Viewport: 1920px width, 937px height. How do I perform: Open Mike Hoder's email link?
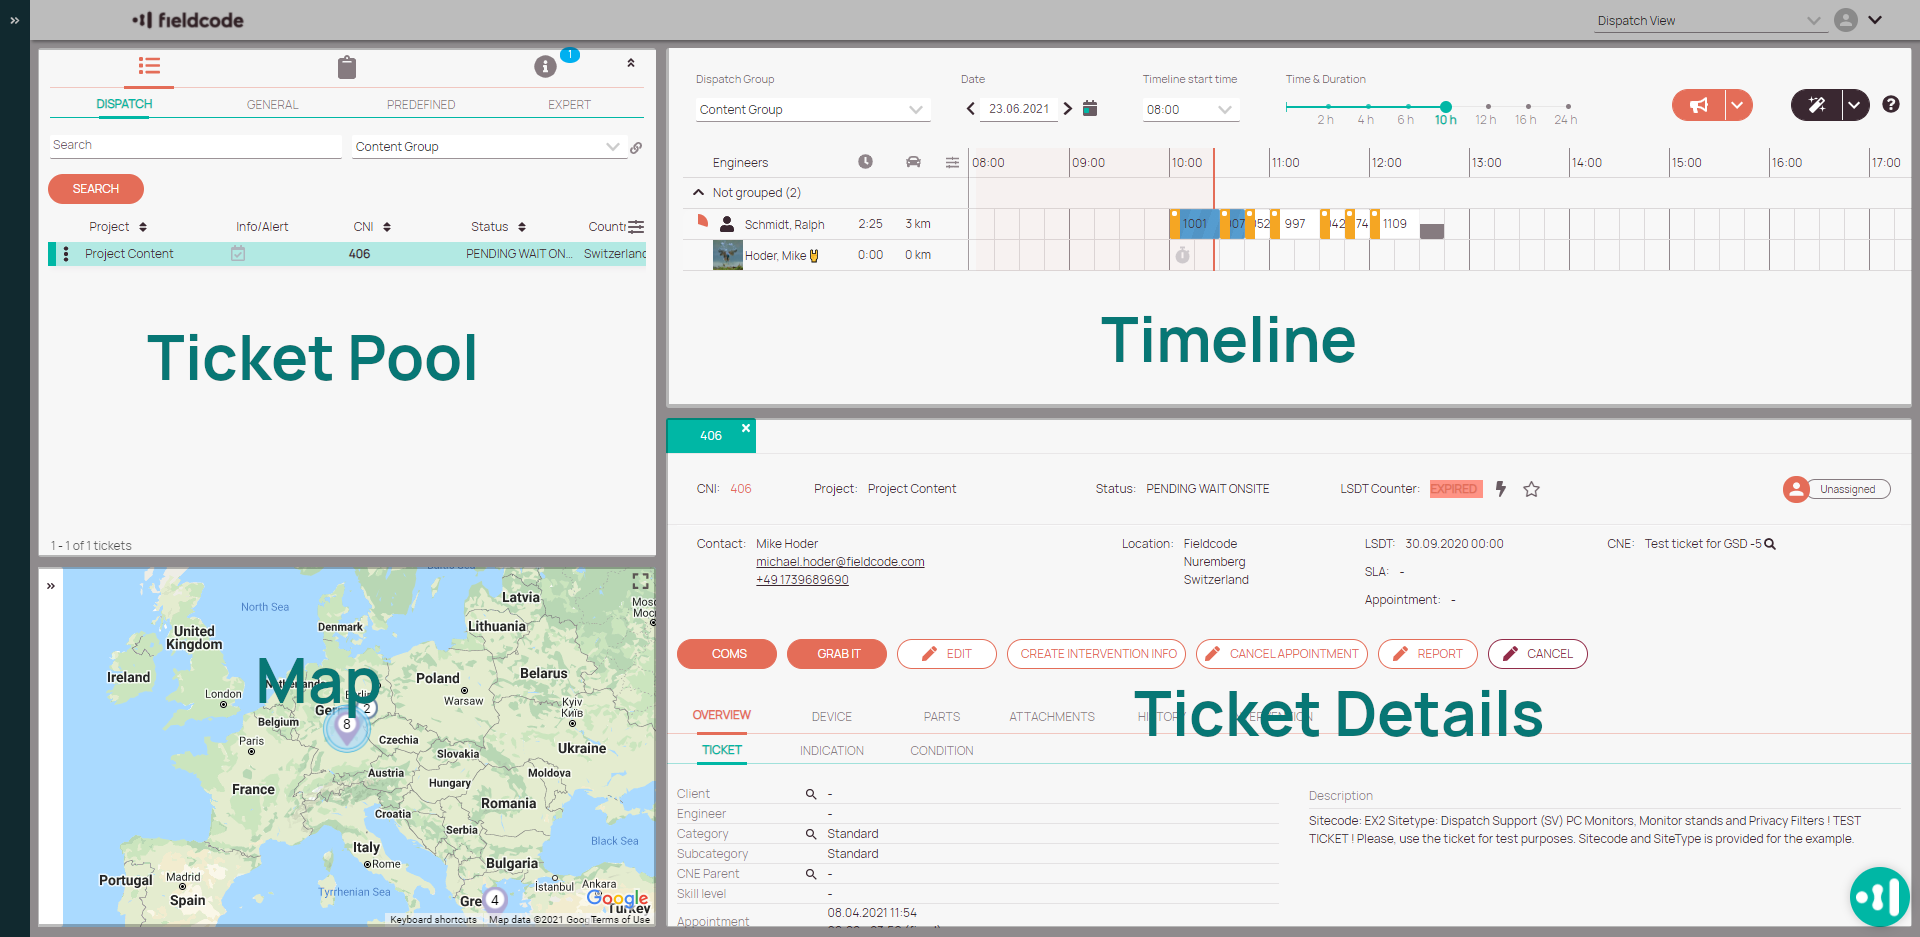pos(840,561)
